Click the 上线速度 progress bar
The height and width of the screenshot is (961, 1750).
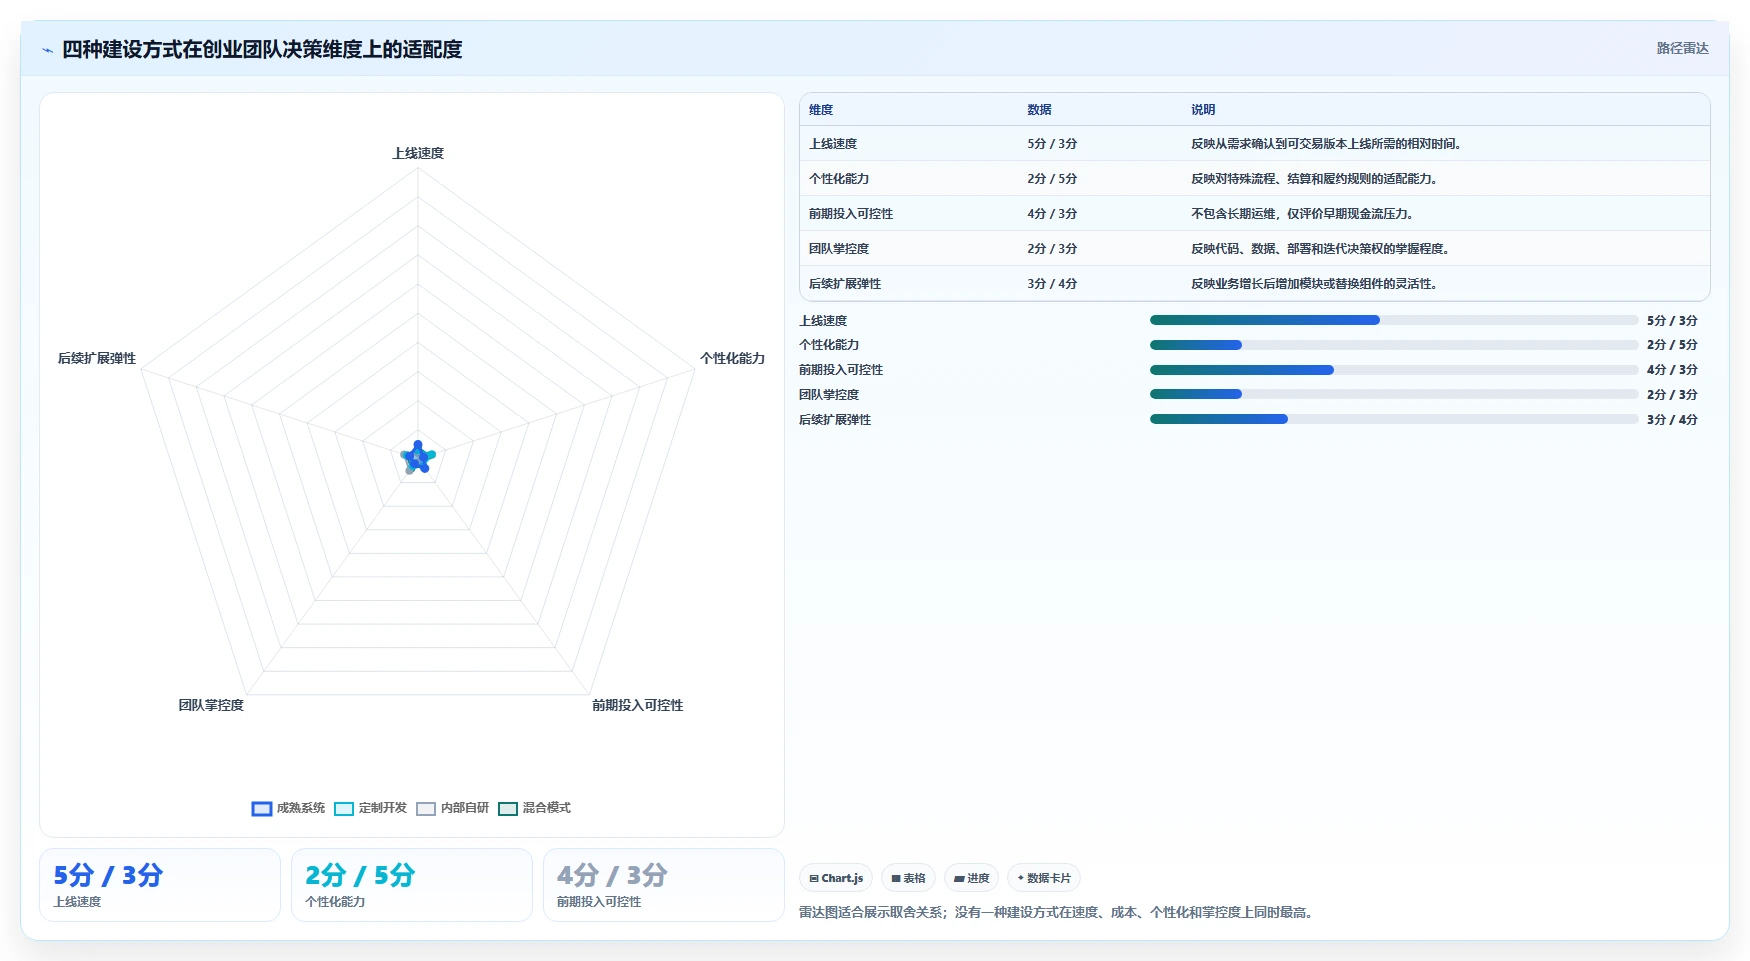click(1394, 320)
